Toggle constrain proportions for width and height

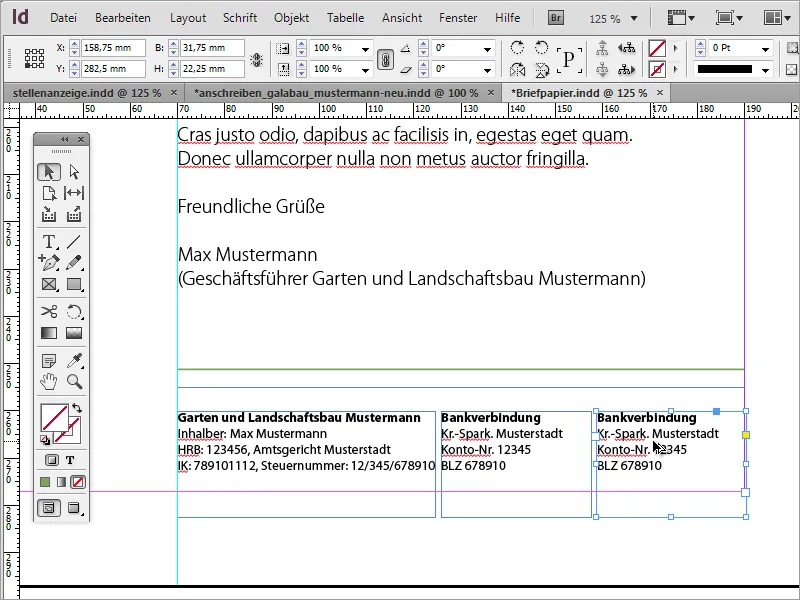tap(256, 60)
